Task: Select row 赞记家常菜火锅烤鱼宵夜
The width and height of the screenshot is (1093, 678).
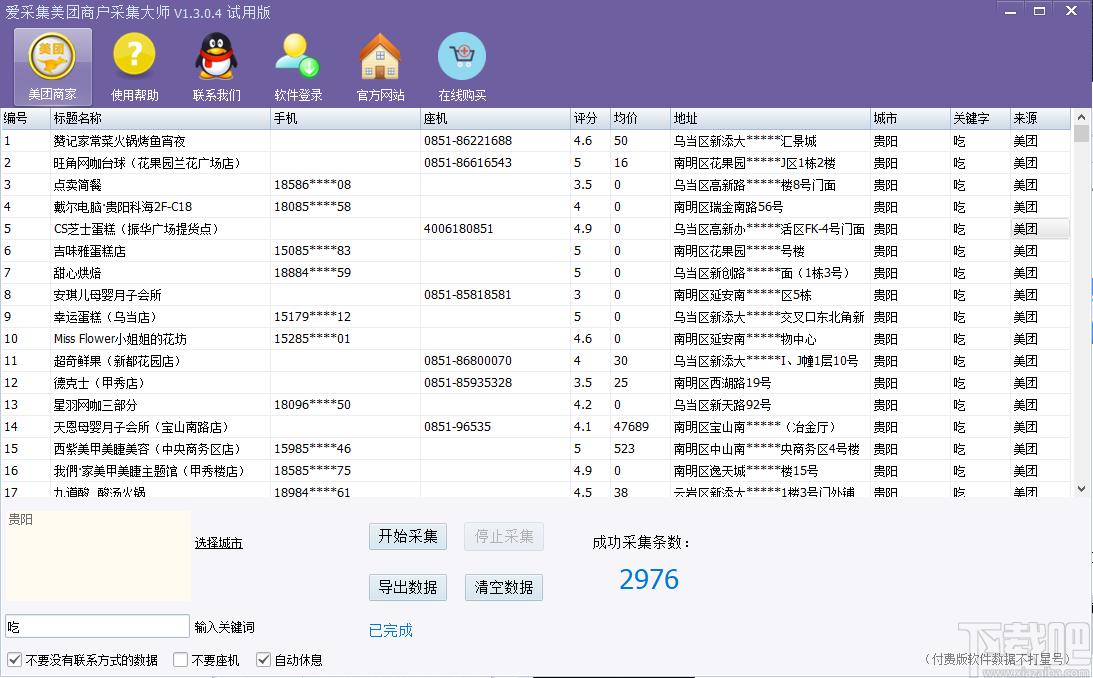Action: click(535, 141)
